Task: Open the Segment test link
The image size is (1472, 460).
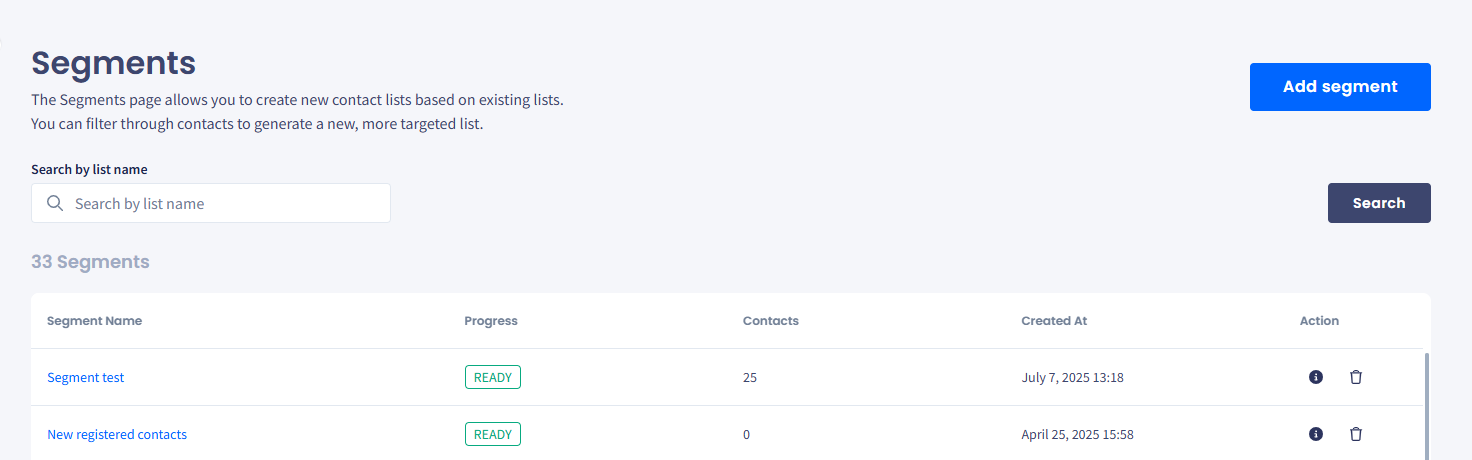Action: (x=86, y=377)
